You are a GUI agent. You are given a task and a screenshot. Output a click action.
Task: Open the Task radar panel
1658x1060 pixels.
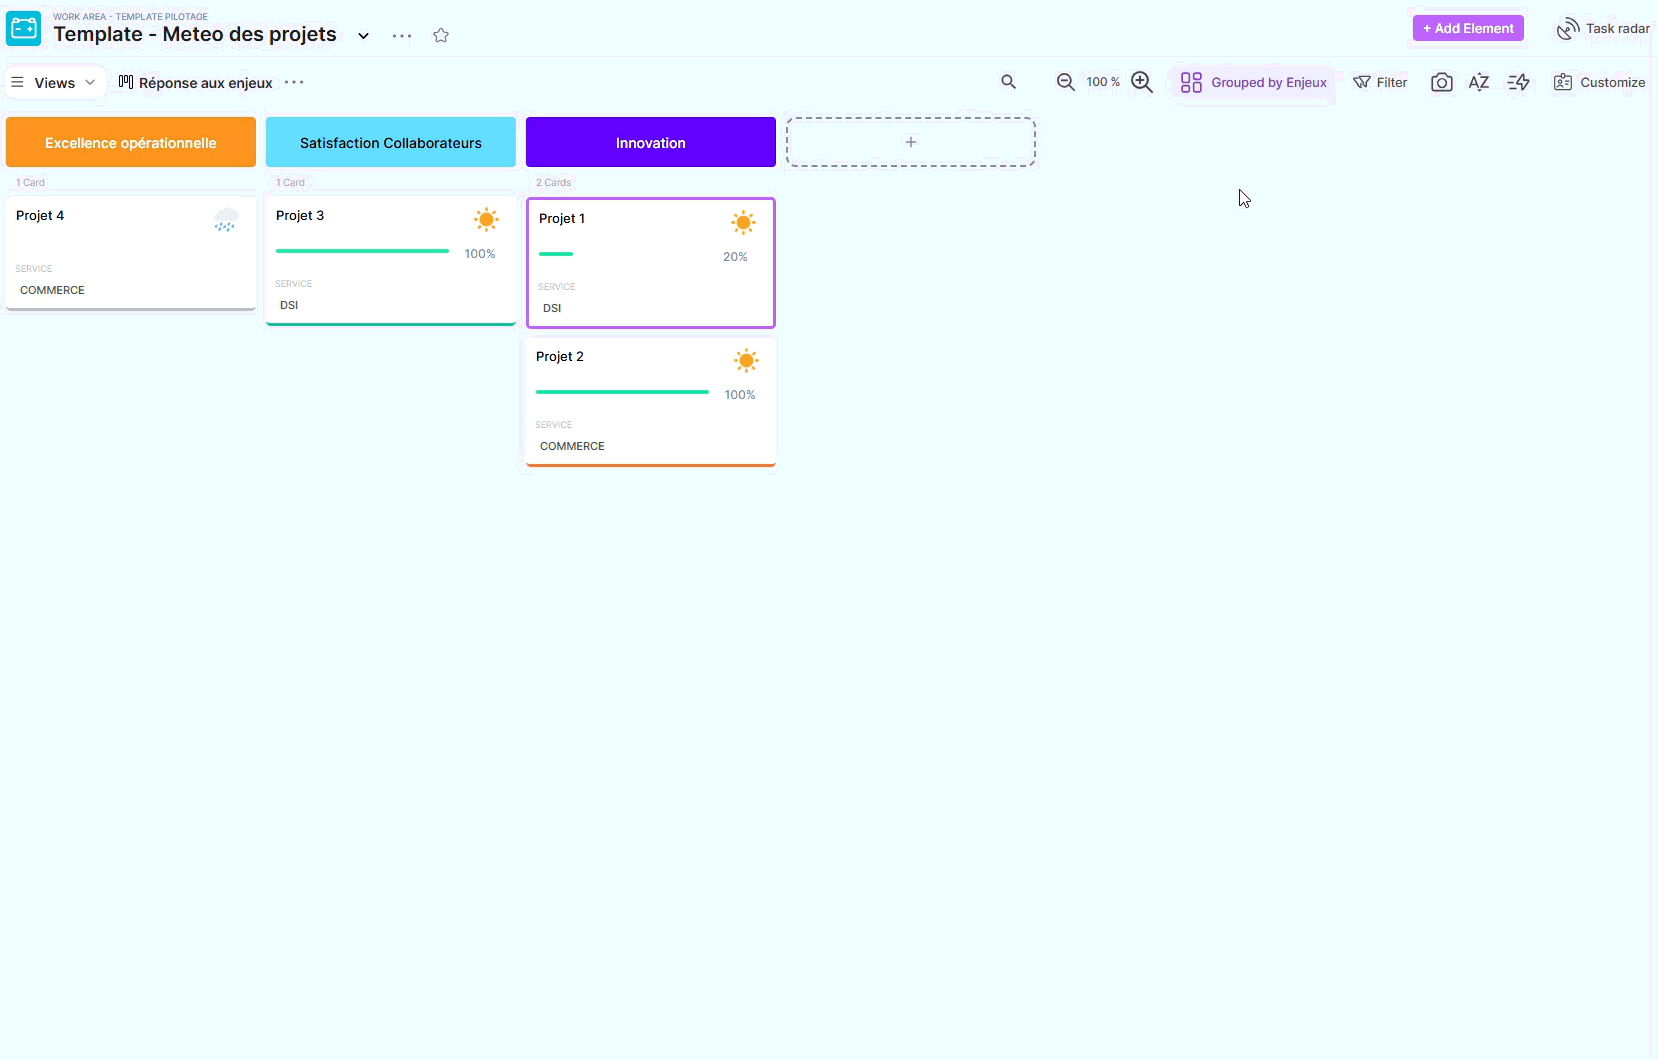coord(1603,29)
